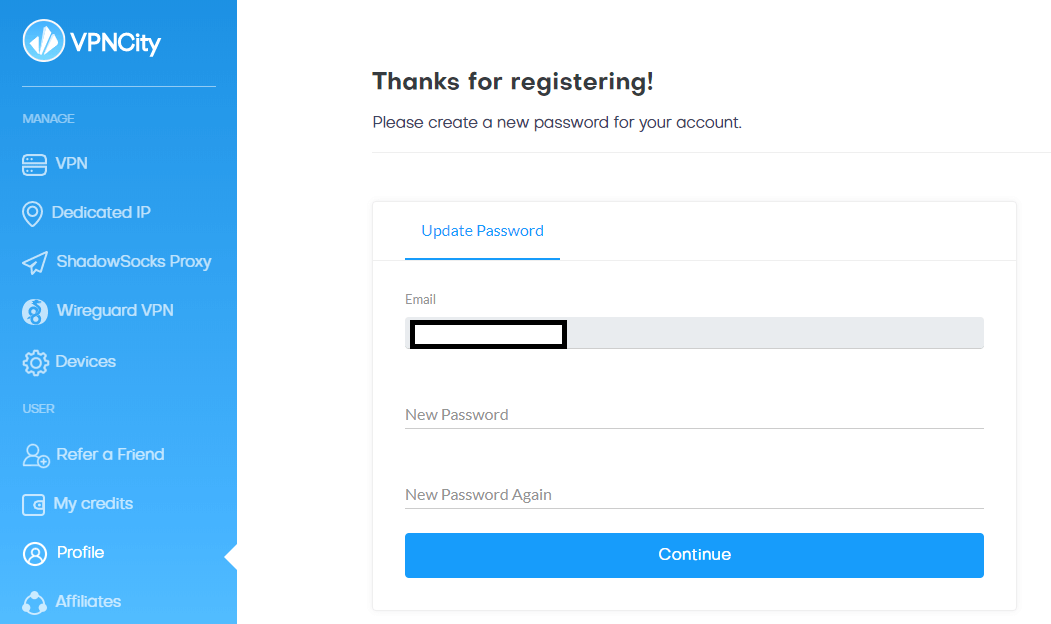This screenshot has width=1051, height=624.
Task: Open the Dedicated IP menu label
Action: [x=101, y=212]
